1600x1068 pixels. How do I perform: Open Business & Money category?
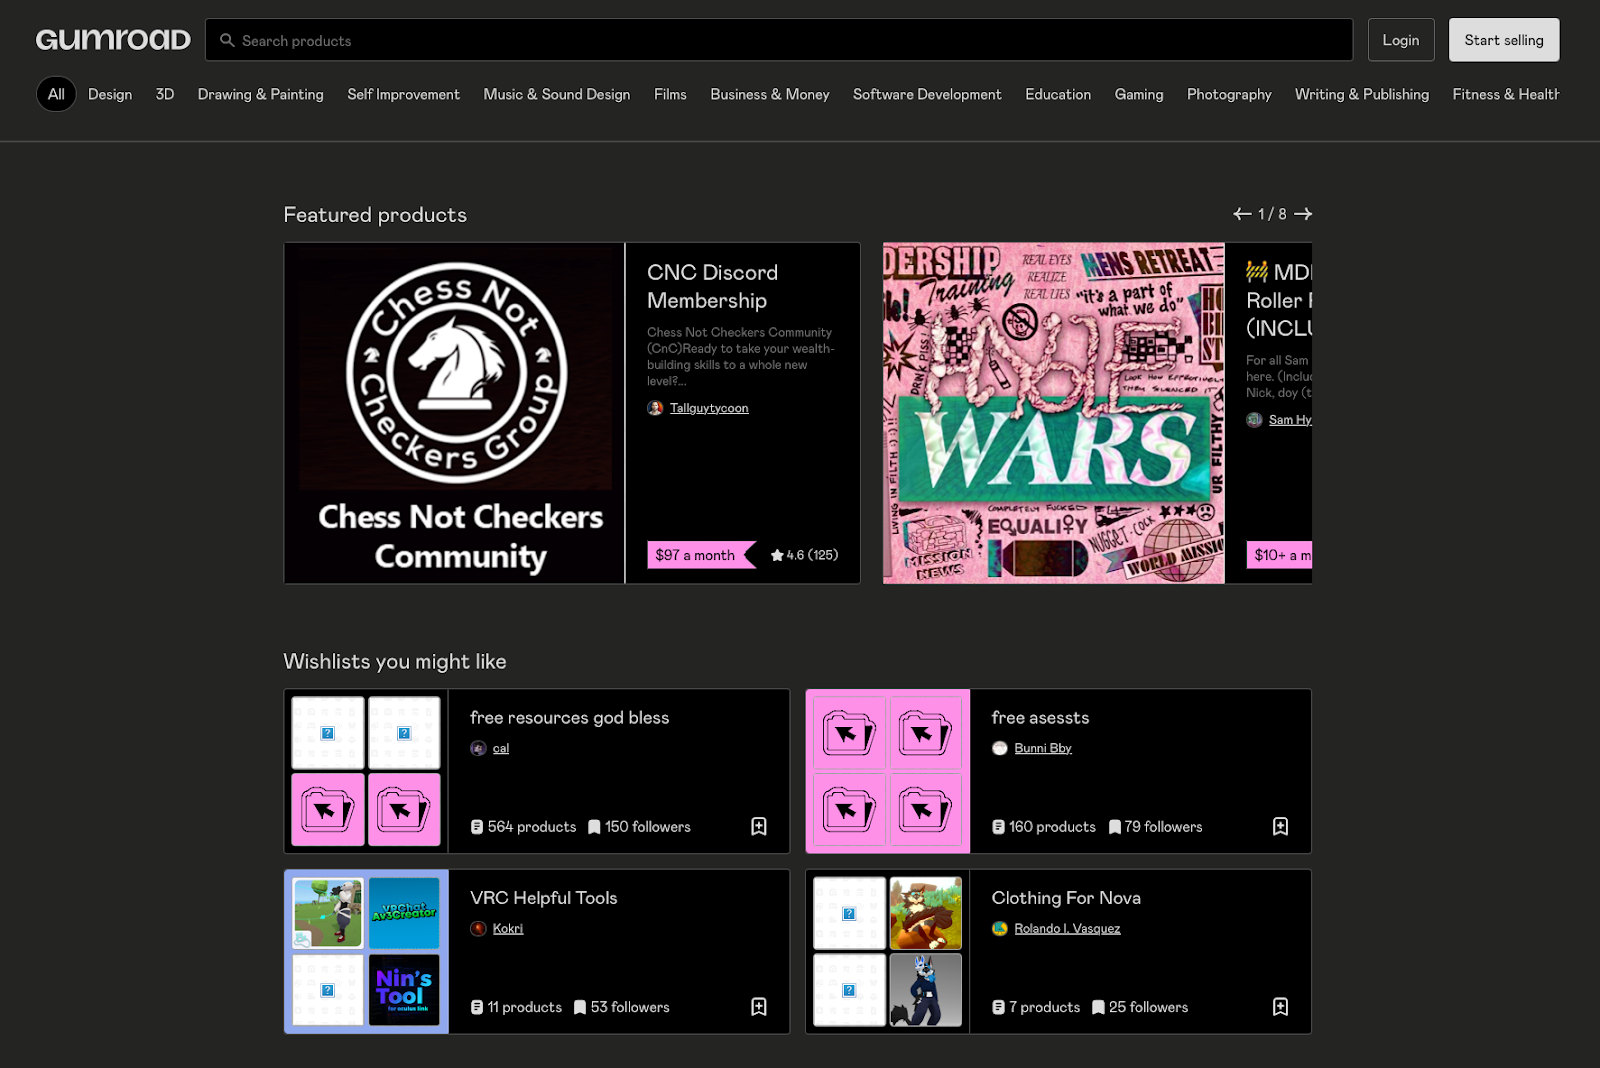click(770, 94)
